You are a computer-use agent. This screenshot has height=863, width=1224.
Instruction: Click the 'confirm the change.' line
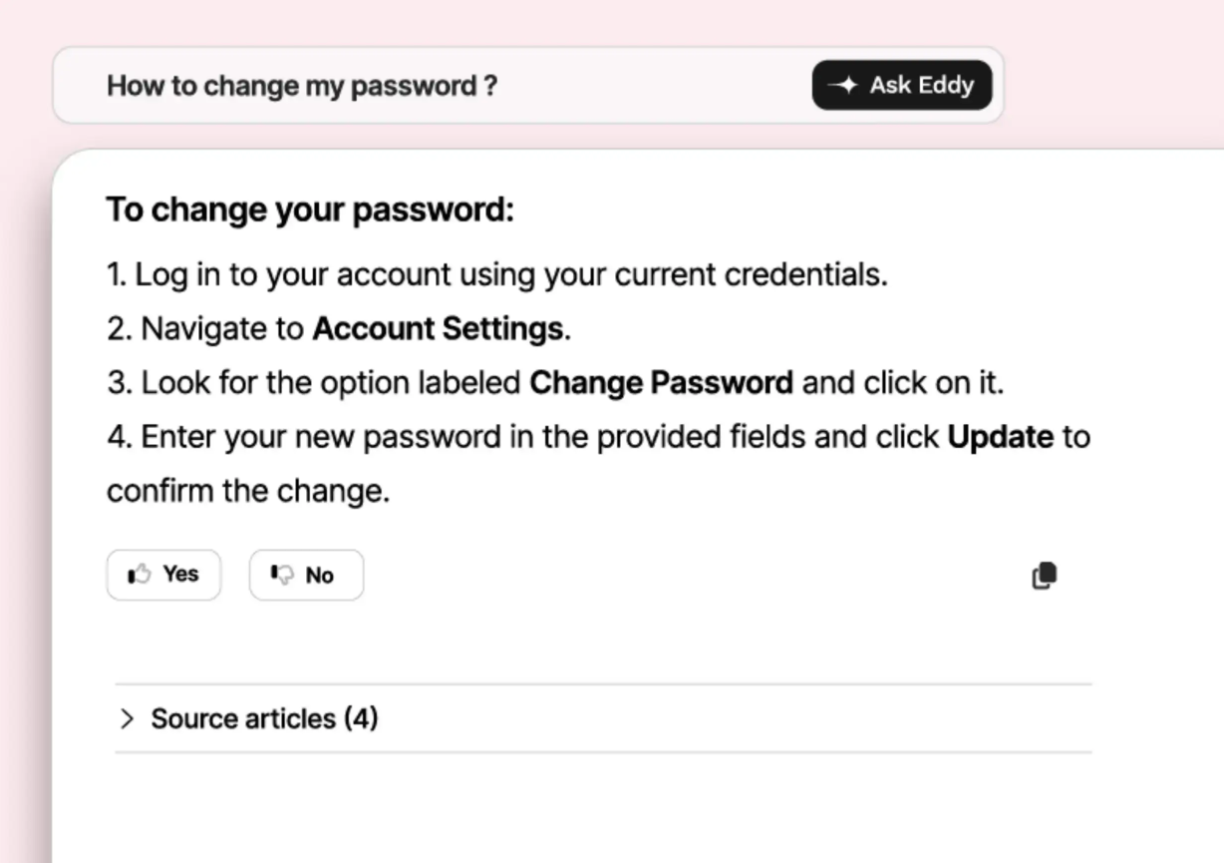(248, 491)
